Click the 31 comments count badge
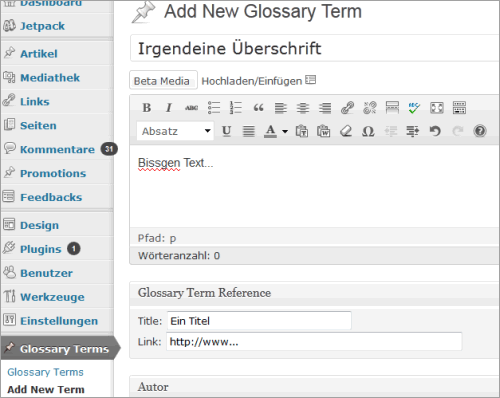The height and width of the screenshot is (398, 500). 109,149
